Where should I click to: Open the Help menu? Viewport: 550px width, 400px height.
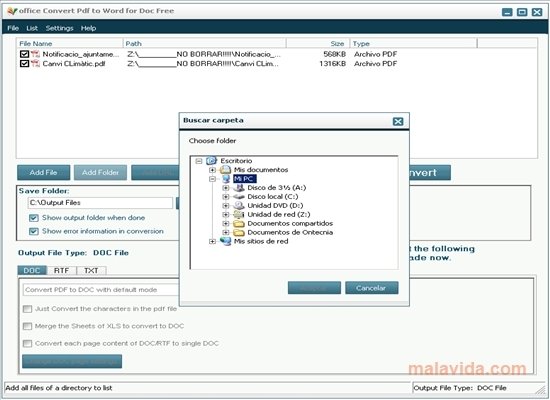88,28
